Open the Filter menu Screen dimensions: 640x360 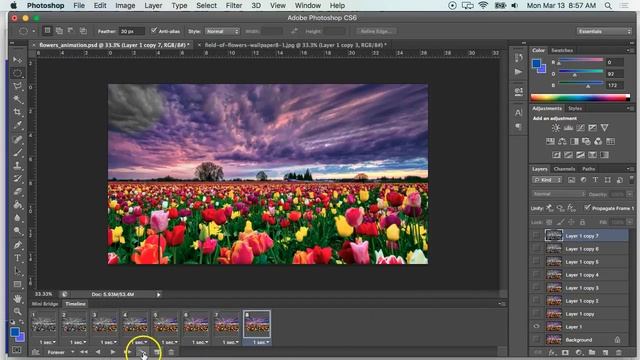coord(234,6)
